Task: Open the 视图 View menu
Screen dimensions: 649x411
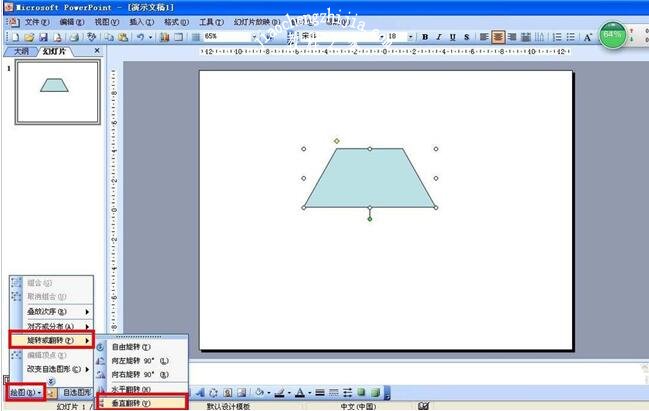Action: tap(106, 22)
